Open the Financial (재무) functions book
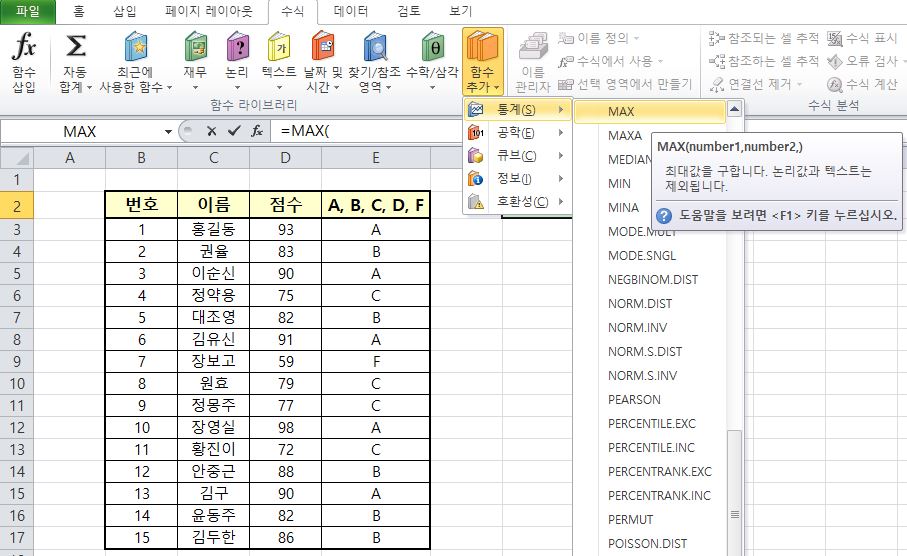Viewport: 907px width, 556px height. coord(196,61)
